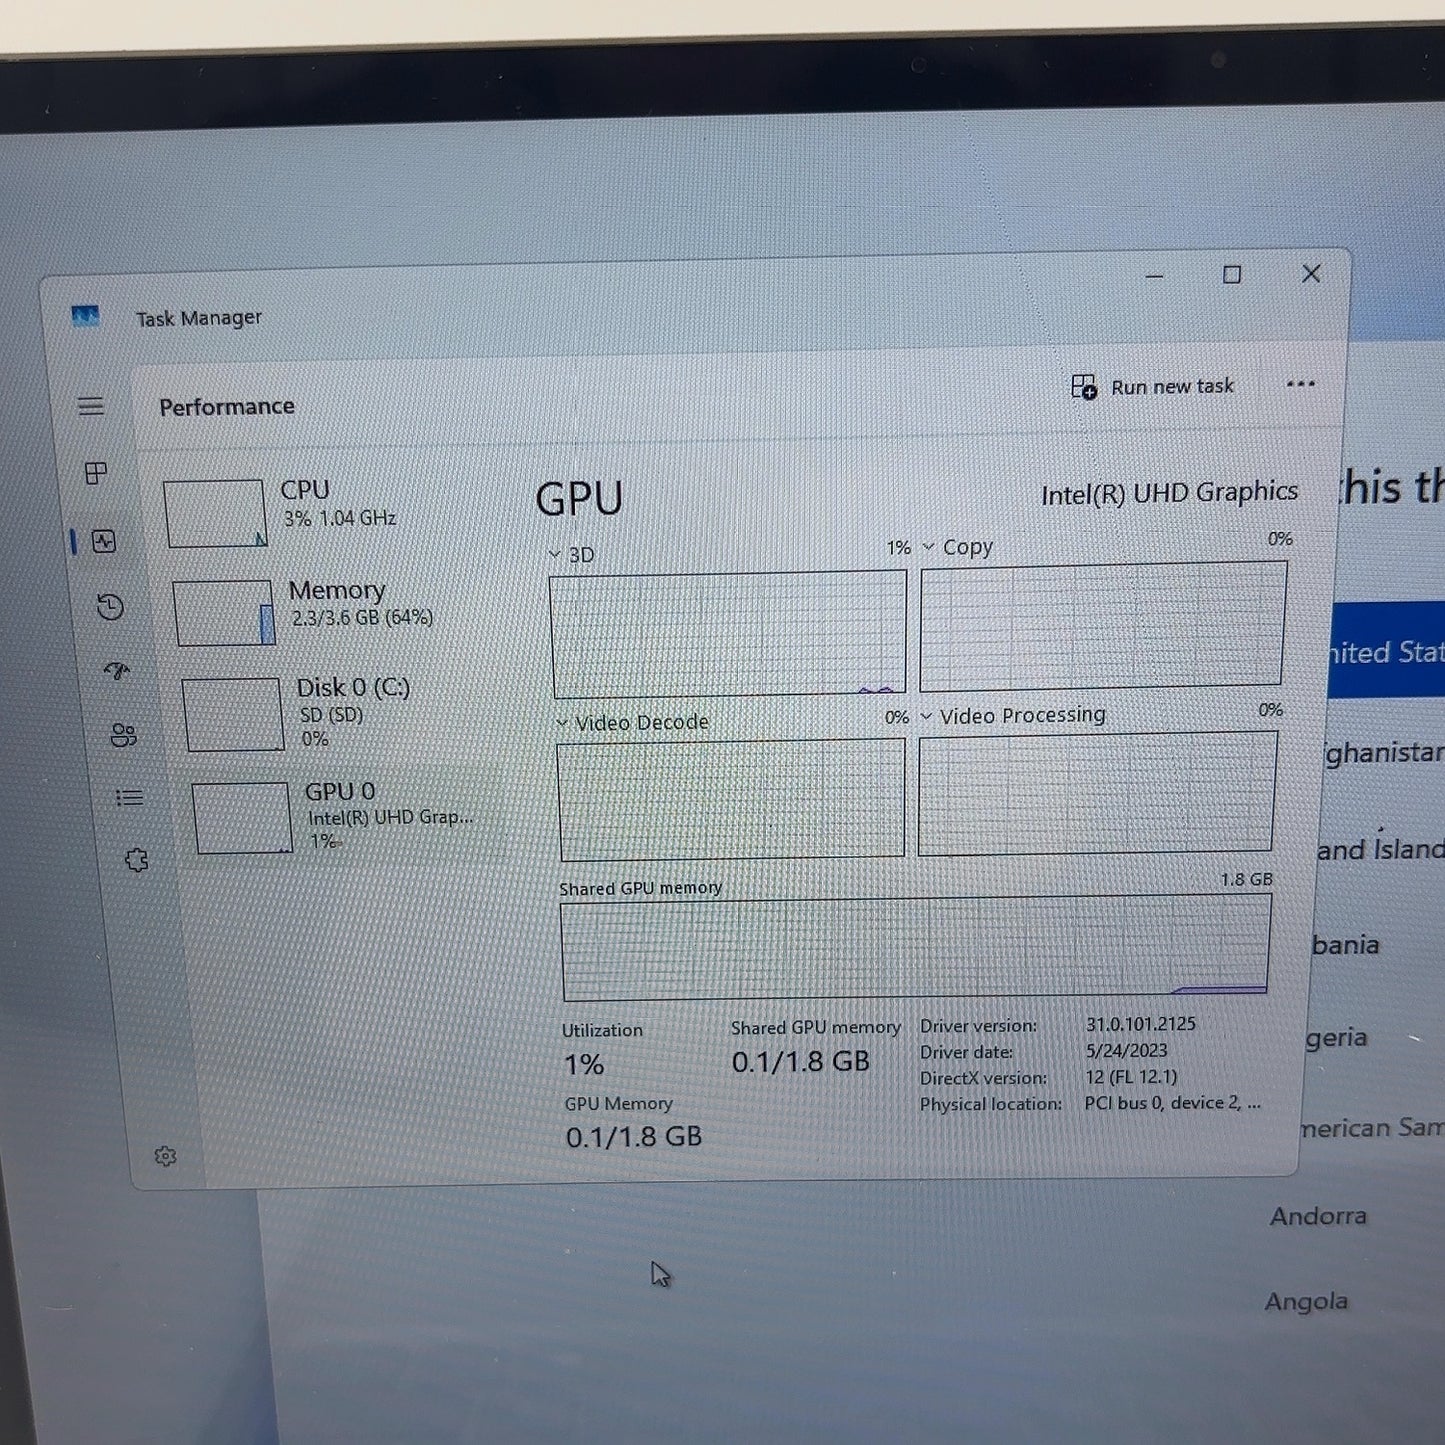Click the GPU Memory 0.1/1.8 GB value
Screen dimensions: 1445x1445
pyautogui.click(x=634, y=1137)
